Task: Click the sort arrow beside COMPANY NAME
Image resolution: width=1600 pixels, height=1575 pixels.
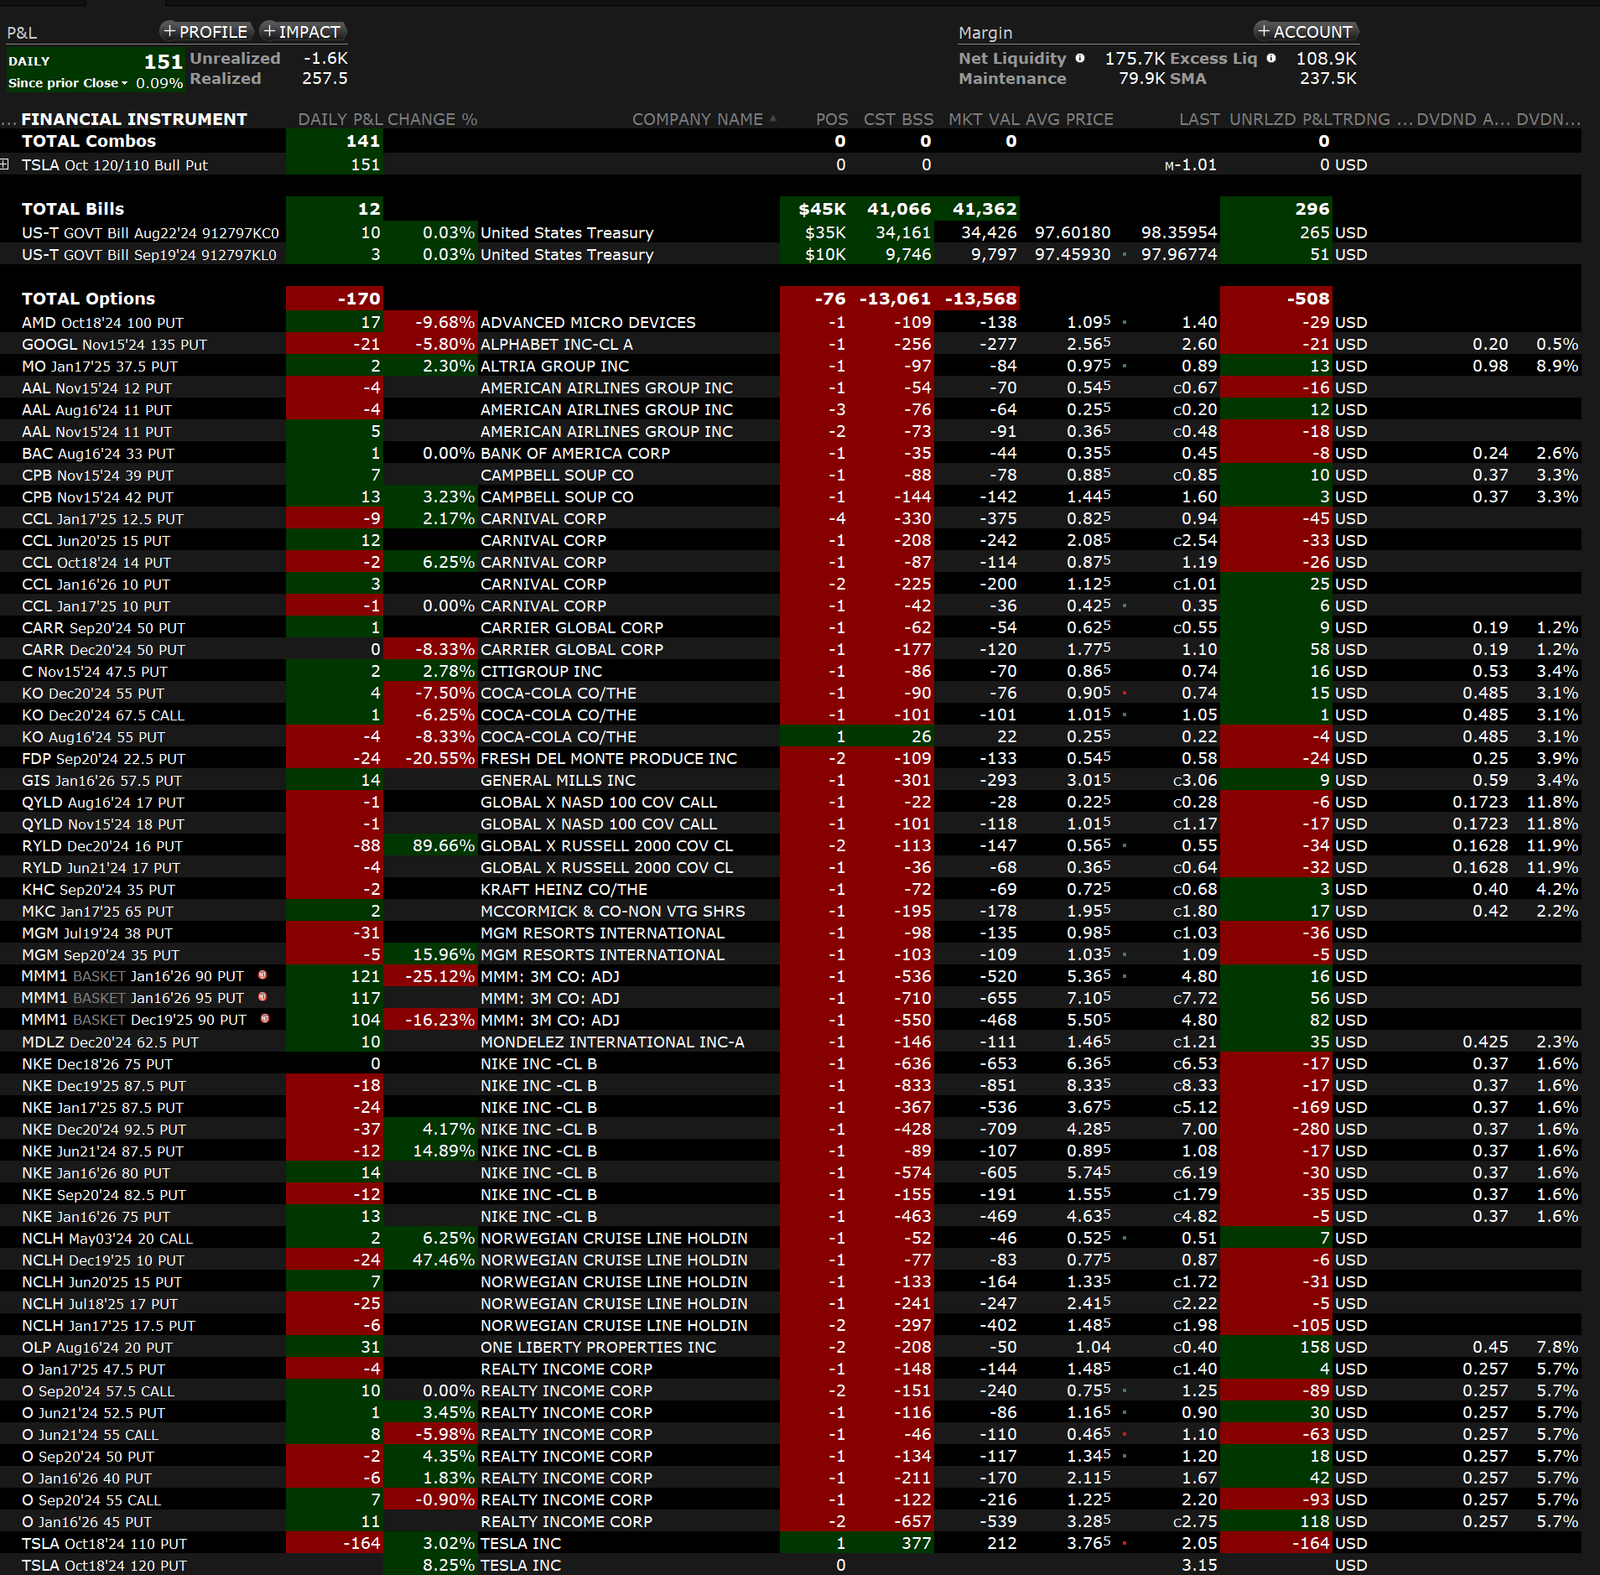Action: click(773, 119)
